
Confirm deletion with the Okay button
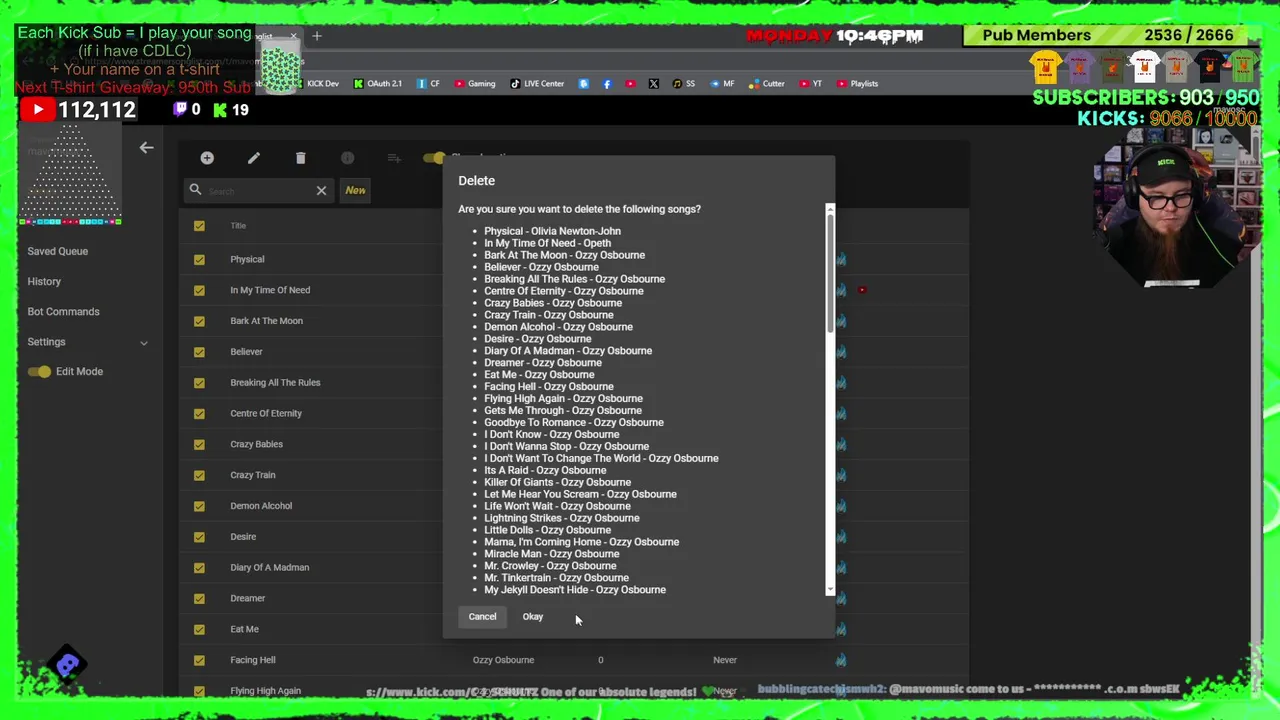click(533, 617)
